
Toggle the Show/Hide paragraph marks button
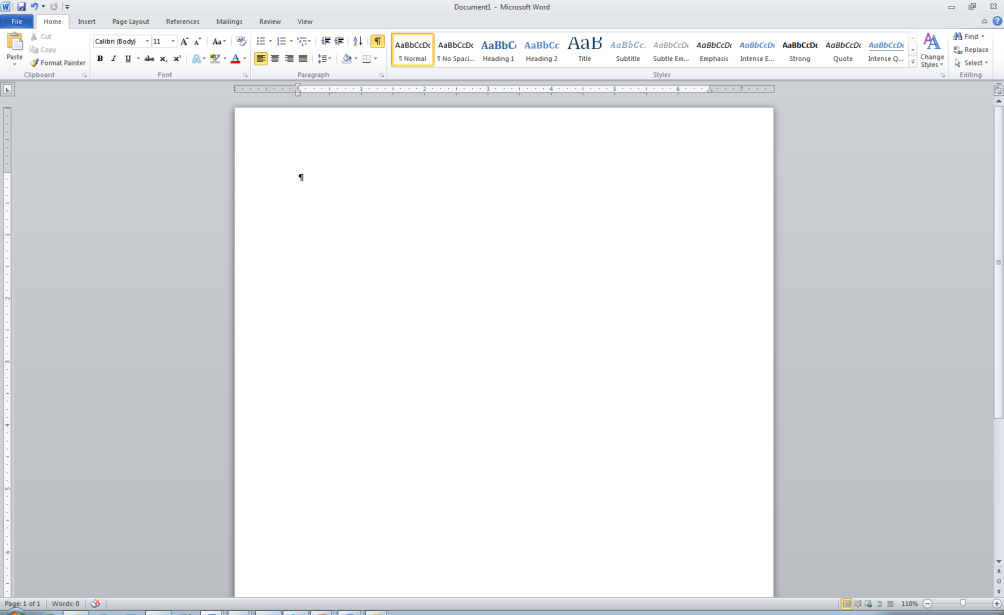pyautogui.click(x=377, y=41)
